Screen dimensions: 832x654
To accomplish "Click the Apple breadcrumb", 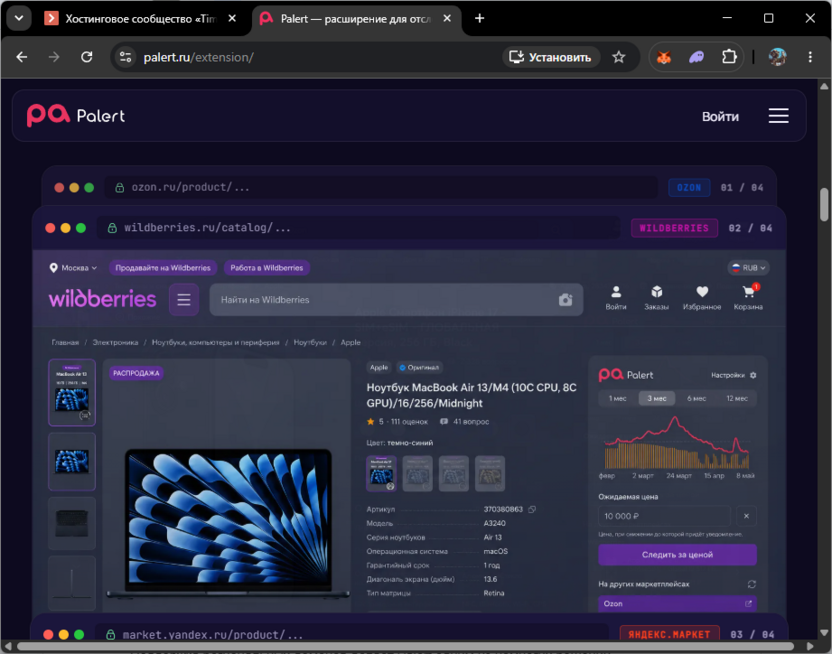I will tap(350, 343).
